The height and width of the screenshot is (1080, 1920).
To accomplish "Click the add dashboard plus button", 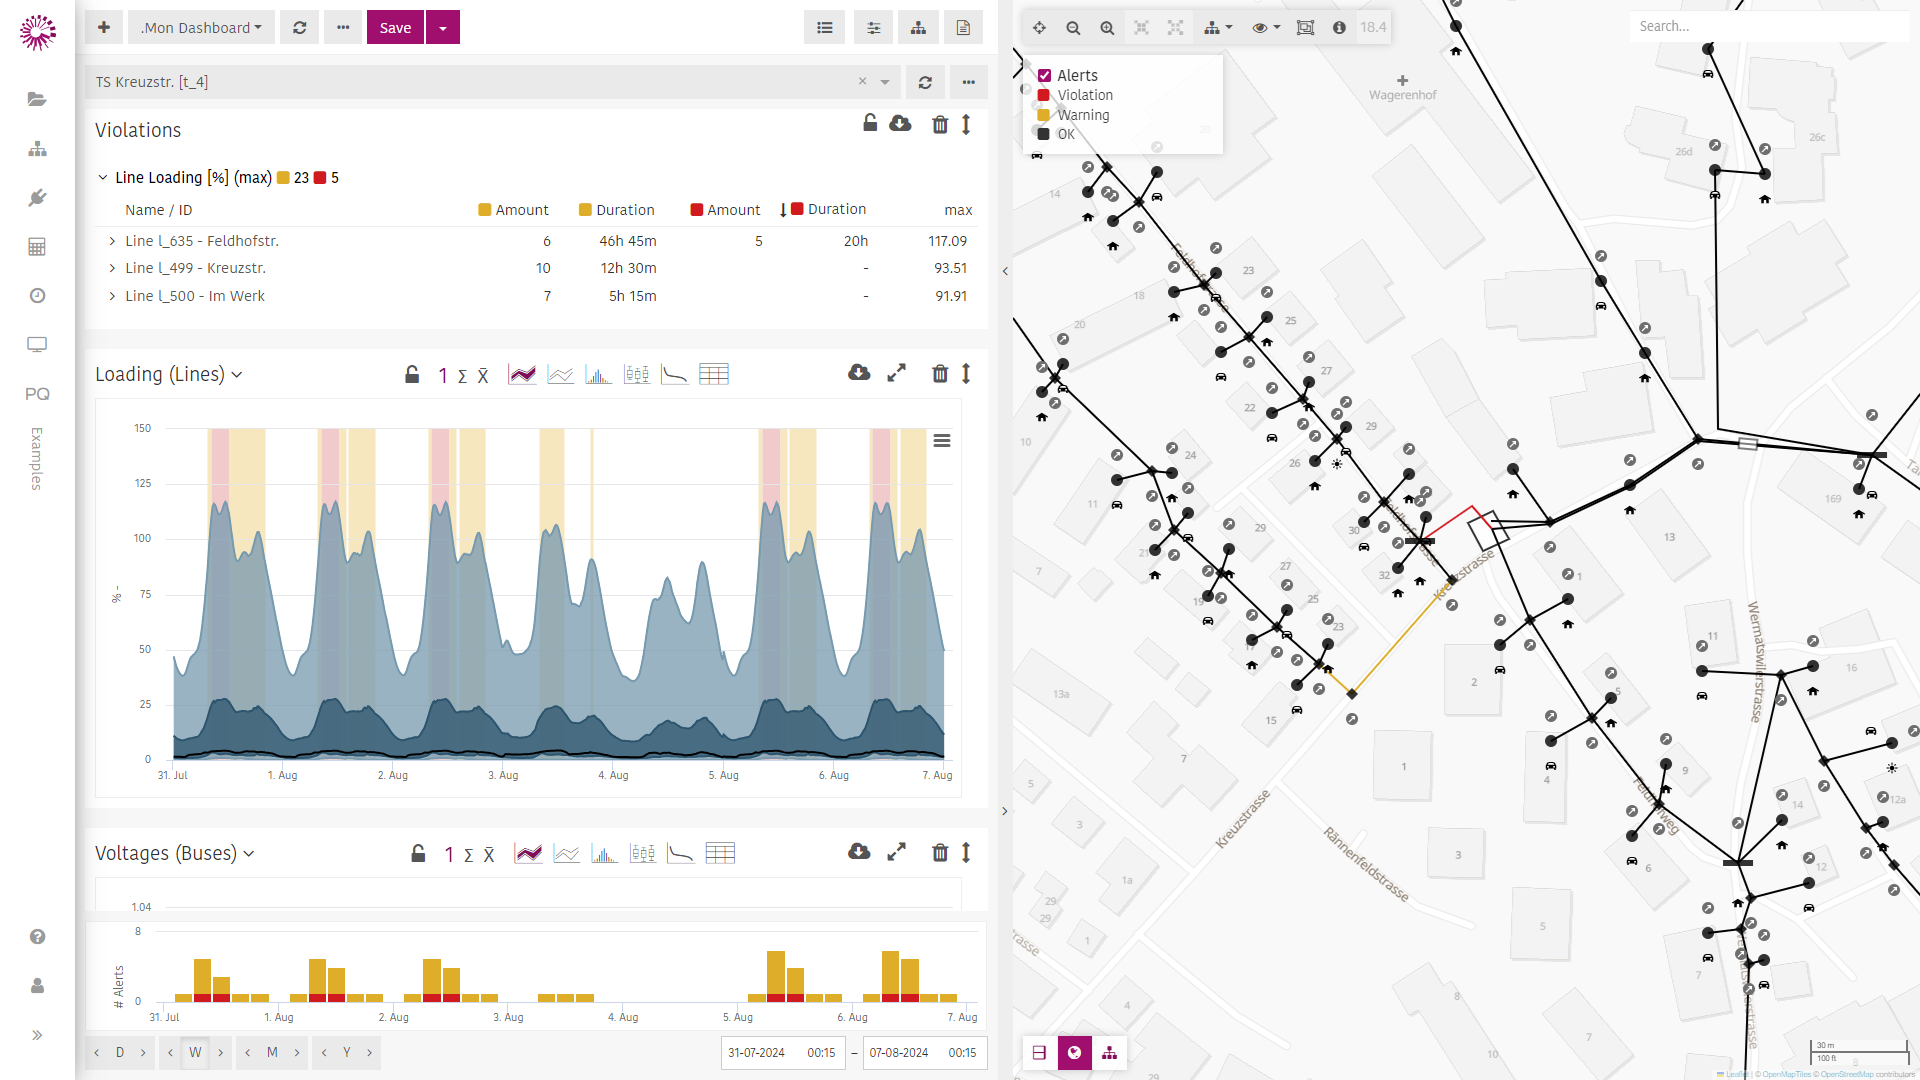I will click(104, 28).
